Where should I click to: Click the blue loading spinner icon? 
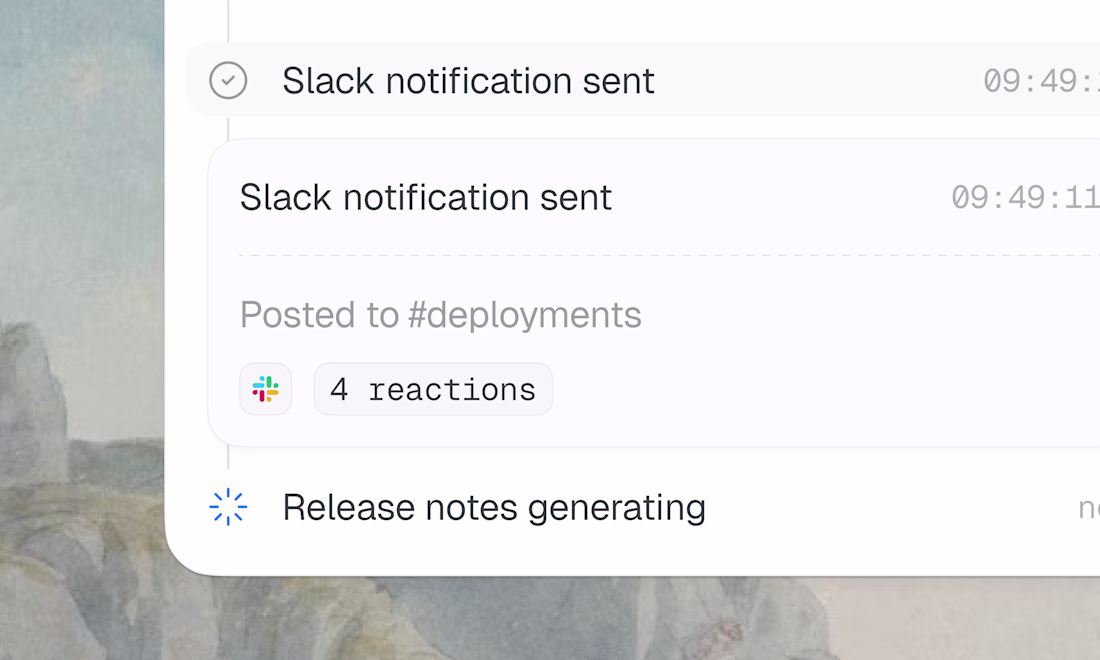click(x=228, y=507)
